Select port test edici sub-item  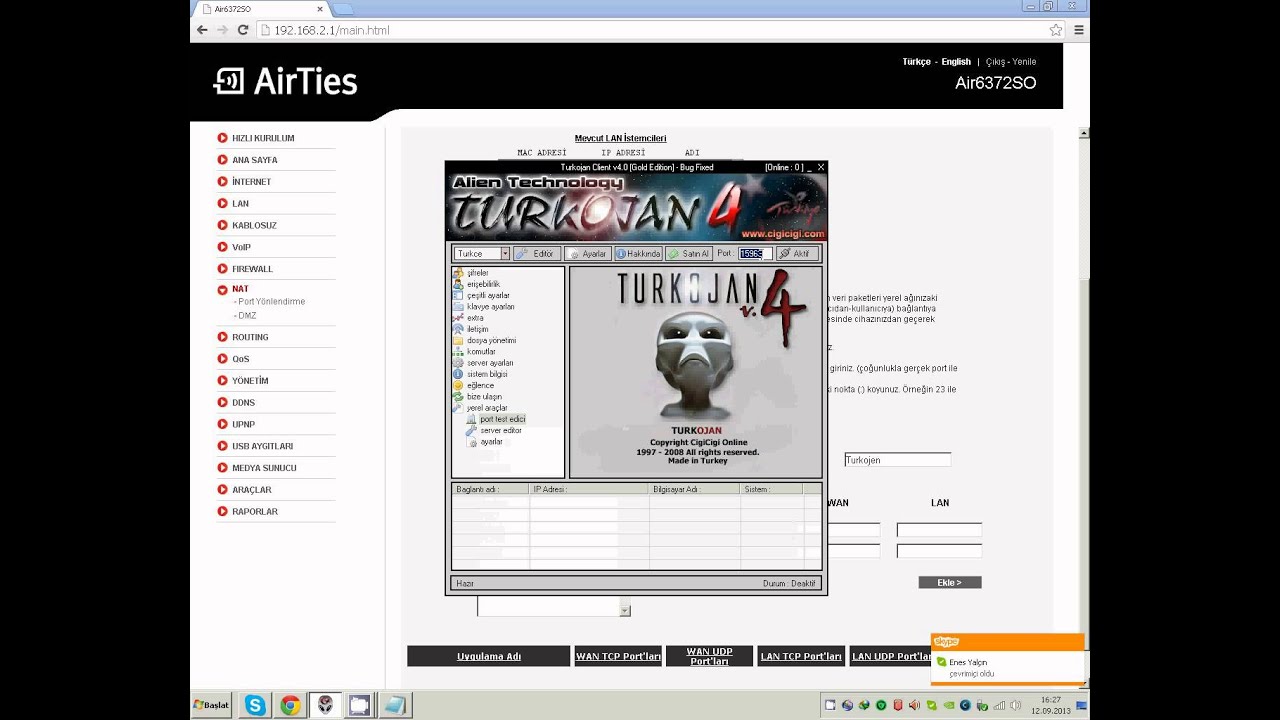pos(502,419)
